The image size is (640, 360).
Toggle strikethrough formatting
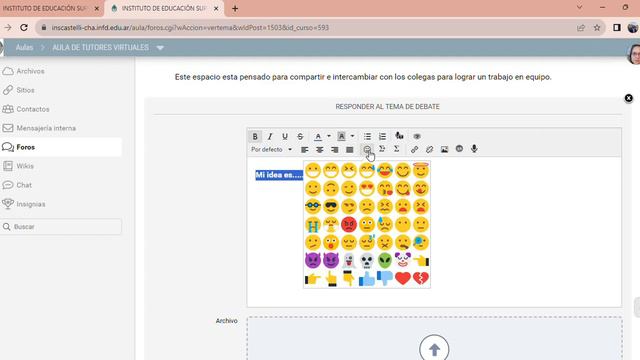(300, 136)
